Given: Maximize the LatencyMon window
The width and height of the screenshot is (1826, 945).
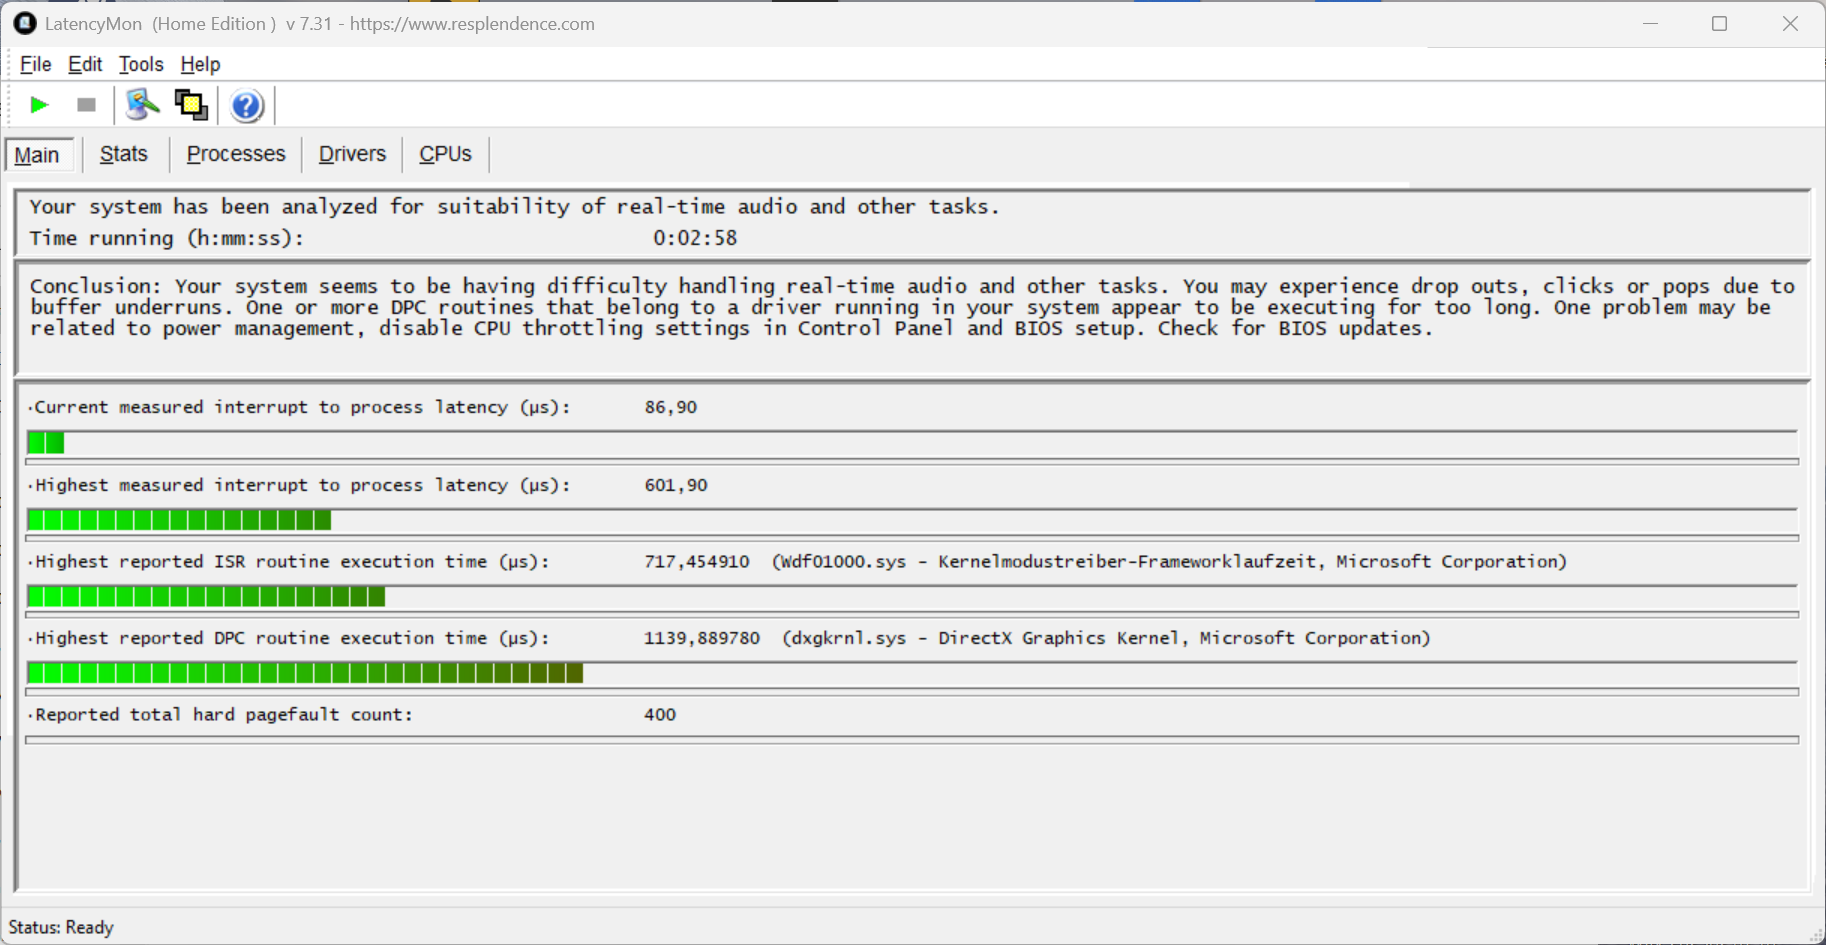Looking at the screenshot, I should [1720, 24].
